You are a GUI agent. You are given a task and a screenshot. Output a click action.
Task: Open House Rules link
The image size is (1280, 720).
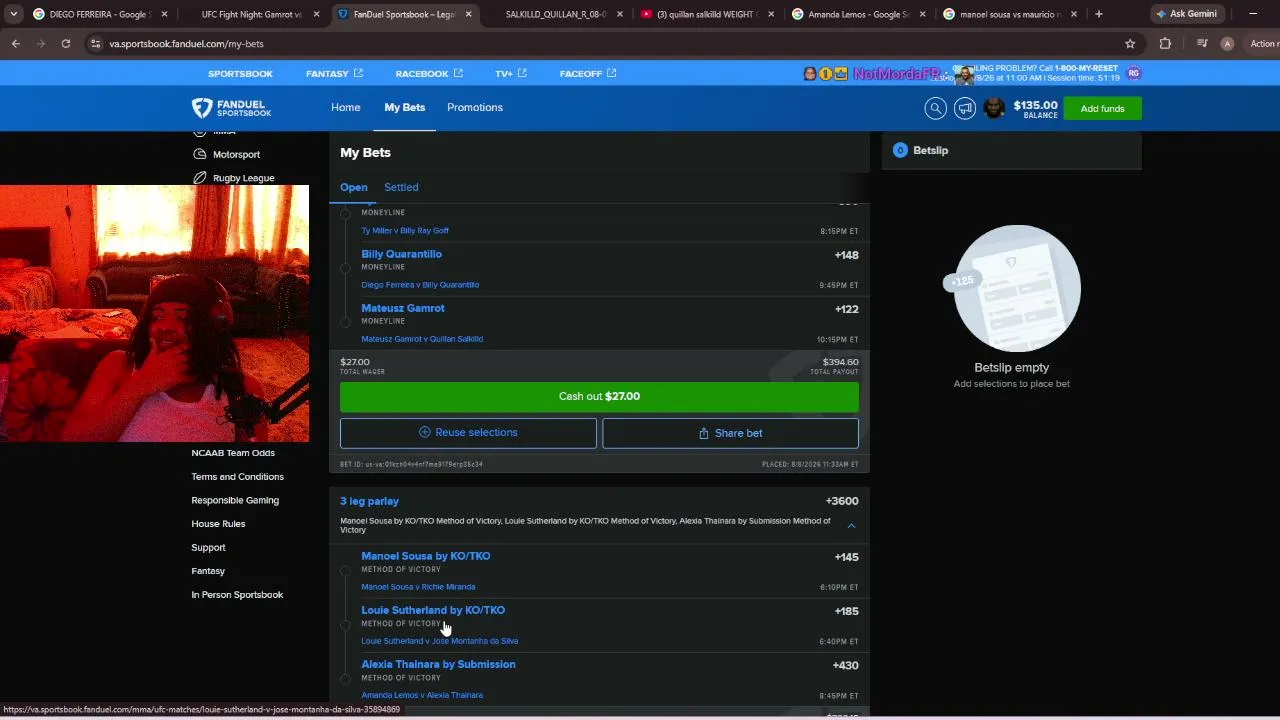coord(218,524)
